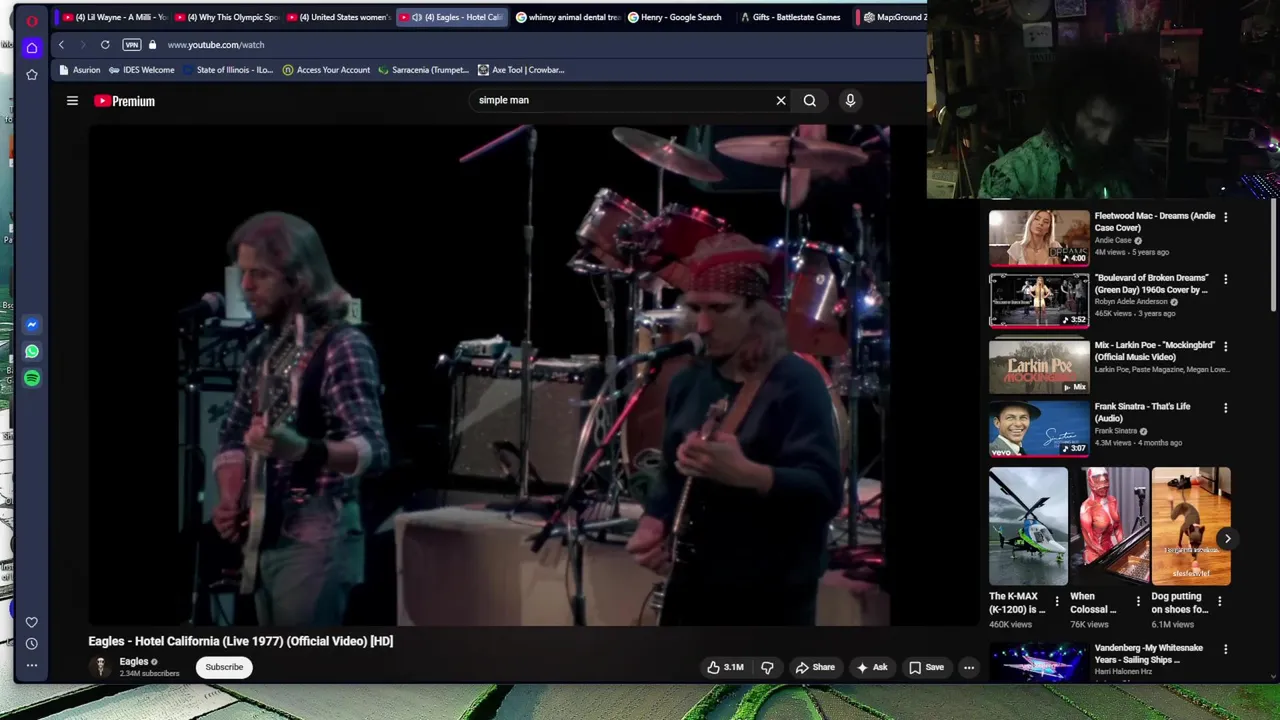The height and width of the screenshot is (720, 1280).
Task: Clear the search text with X
Action: click(x=781, y=100)
